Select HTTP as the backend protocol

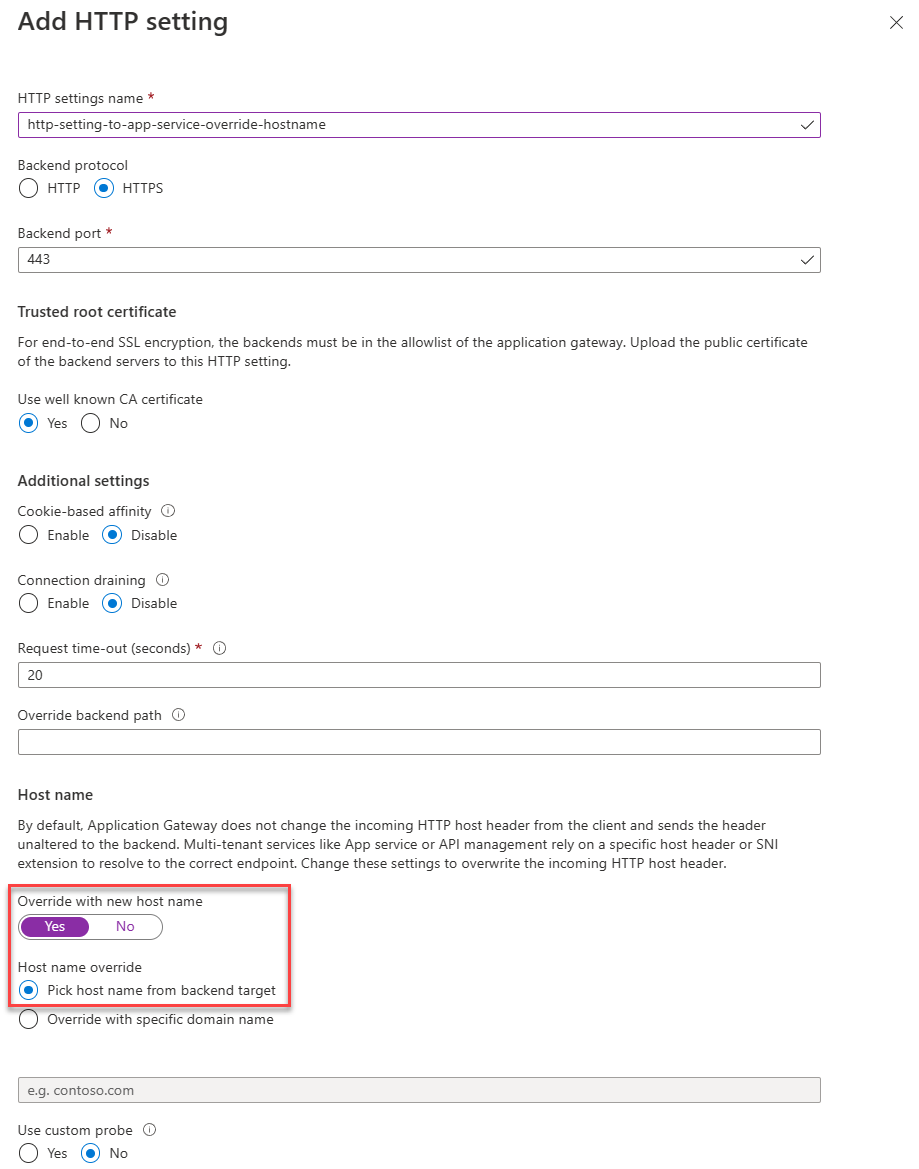(28, 188)
